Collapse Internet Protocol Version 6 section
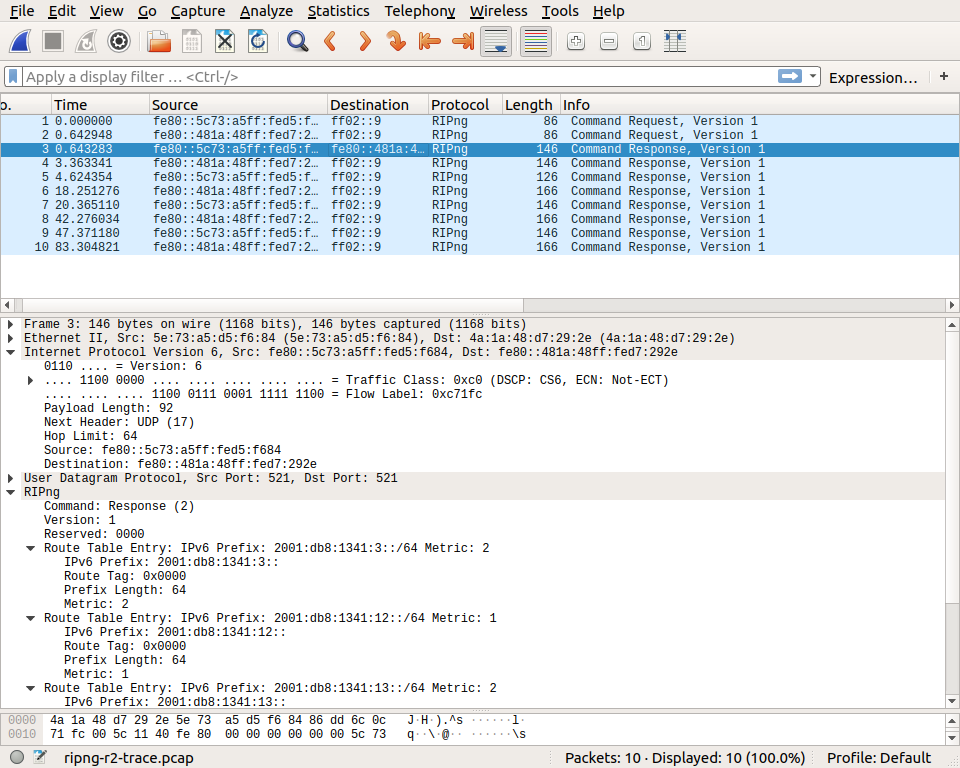This screenshot has height=768, width=960. pyautogui.click(x=10, y=352)
